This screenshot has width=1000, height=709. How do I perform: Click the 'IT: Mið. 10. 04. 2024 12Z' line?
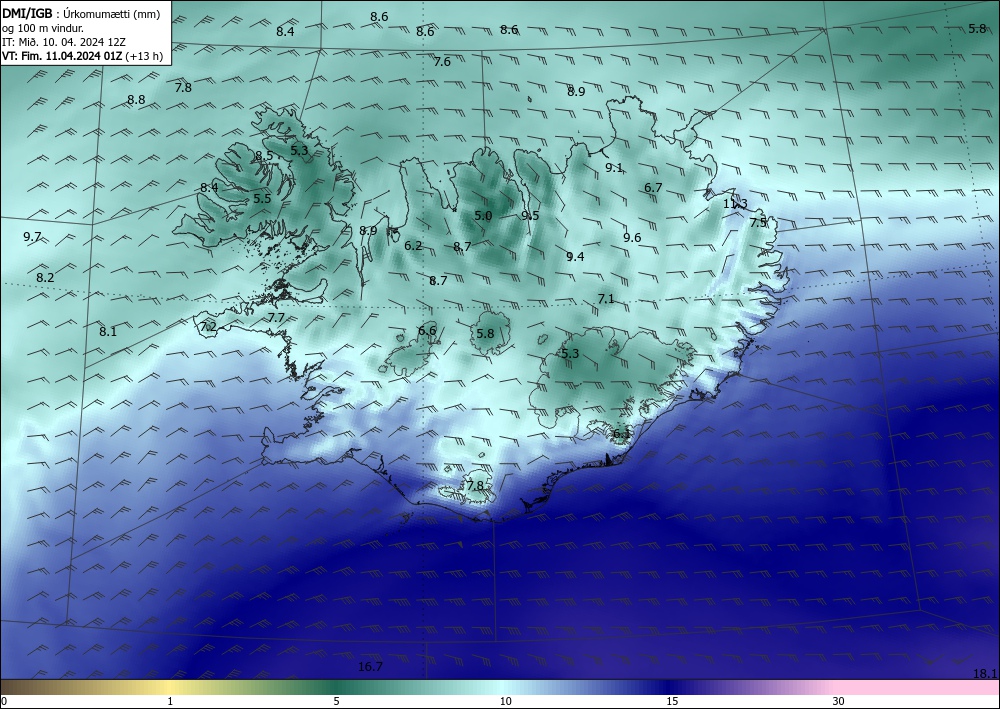coord(64,42)
